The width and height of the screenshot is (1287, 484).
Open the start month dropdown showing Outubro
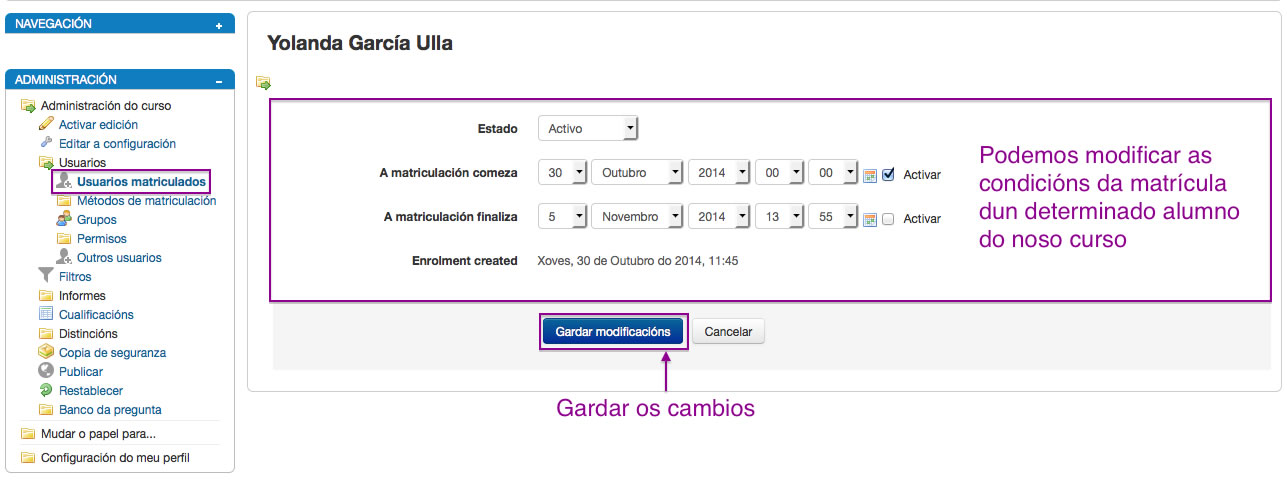(638, 173)
